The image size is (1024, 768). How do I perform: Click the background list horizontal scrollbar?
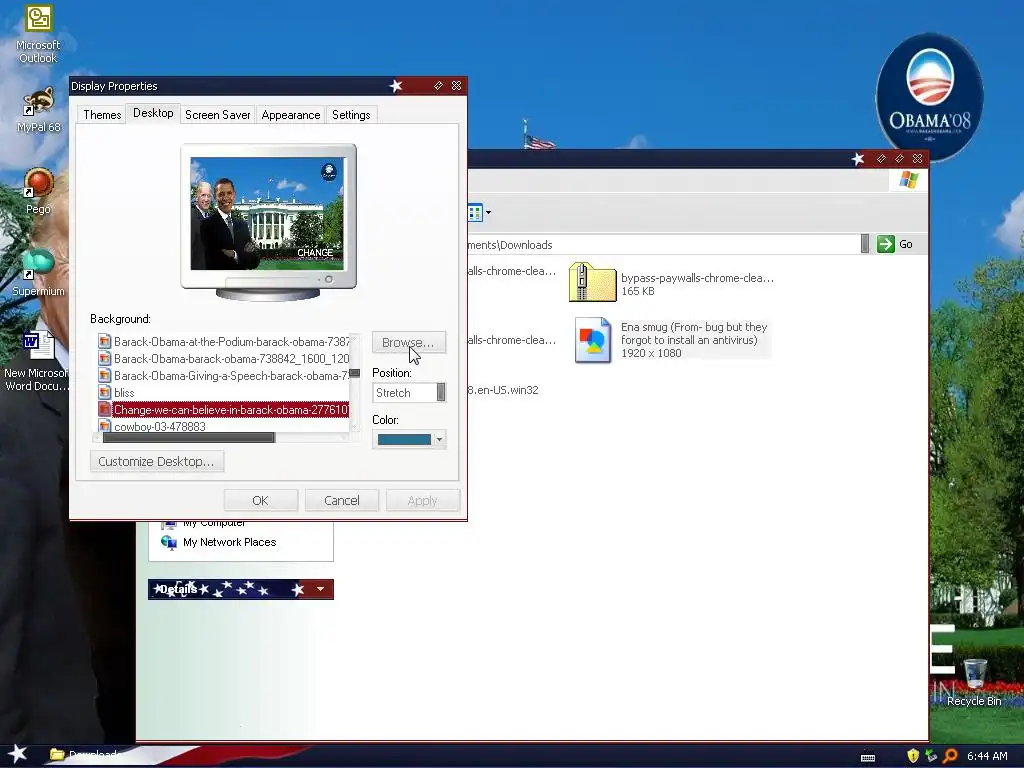point(189,438)
